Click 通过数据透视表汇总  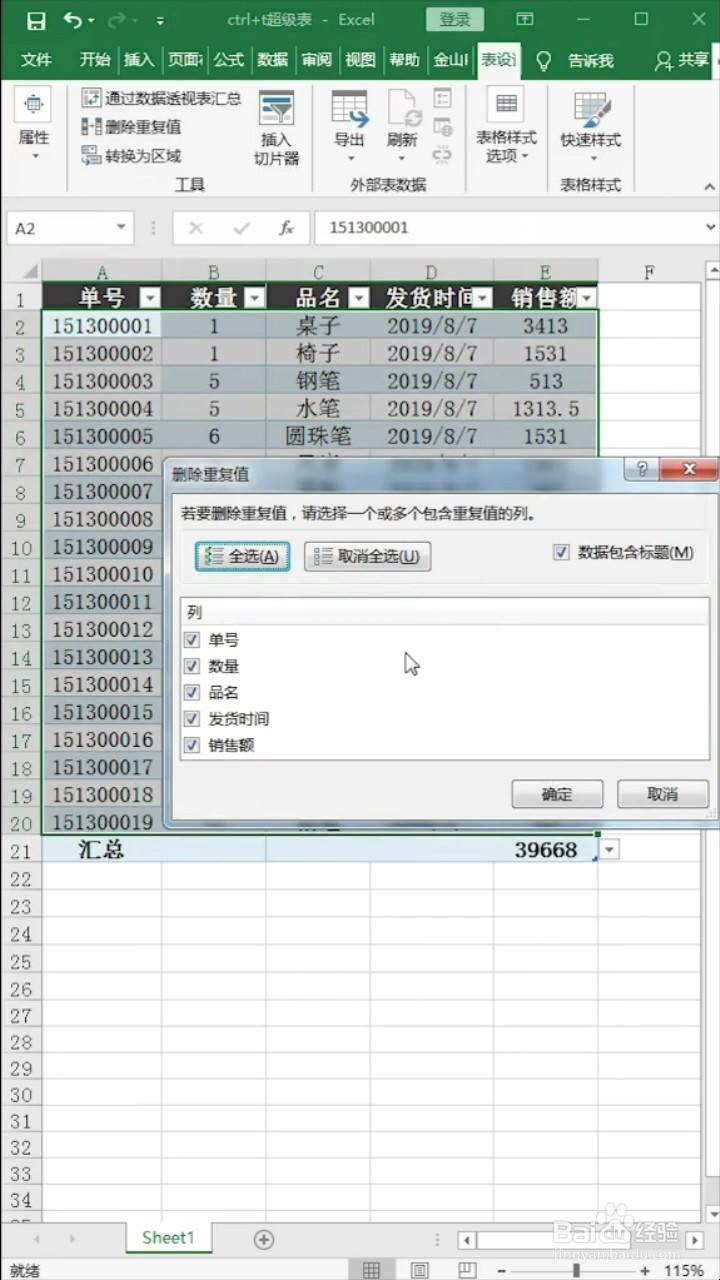click(161, 98)
